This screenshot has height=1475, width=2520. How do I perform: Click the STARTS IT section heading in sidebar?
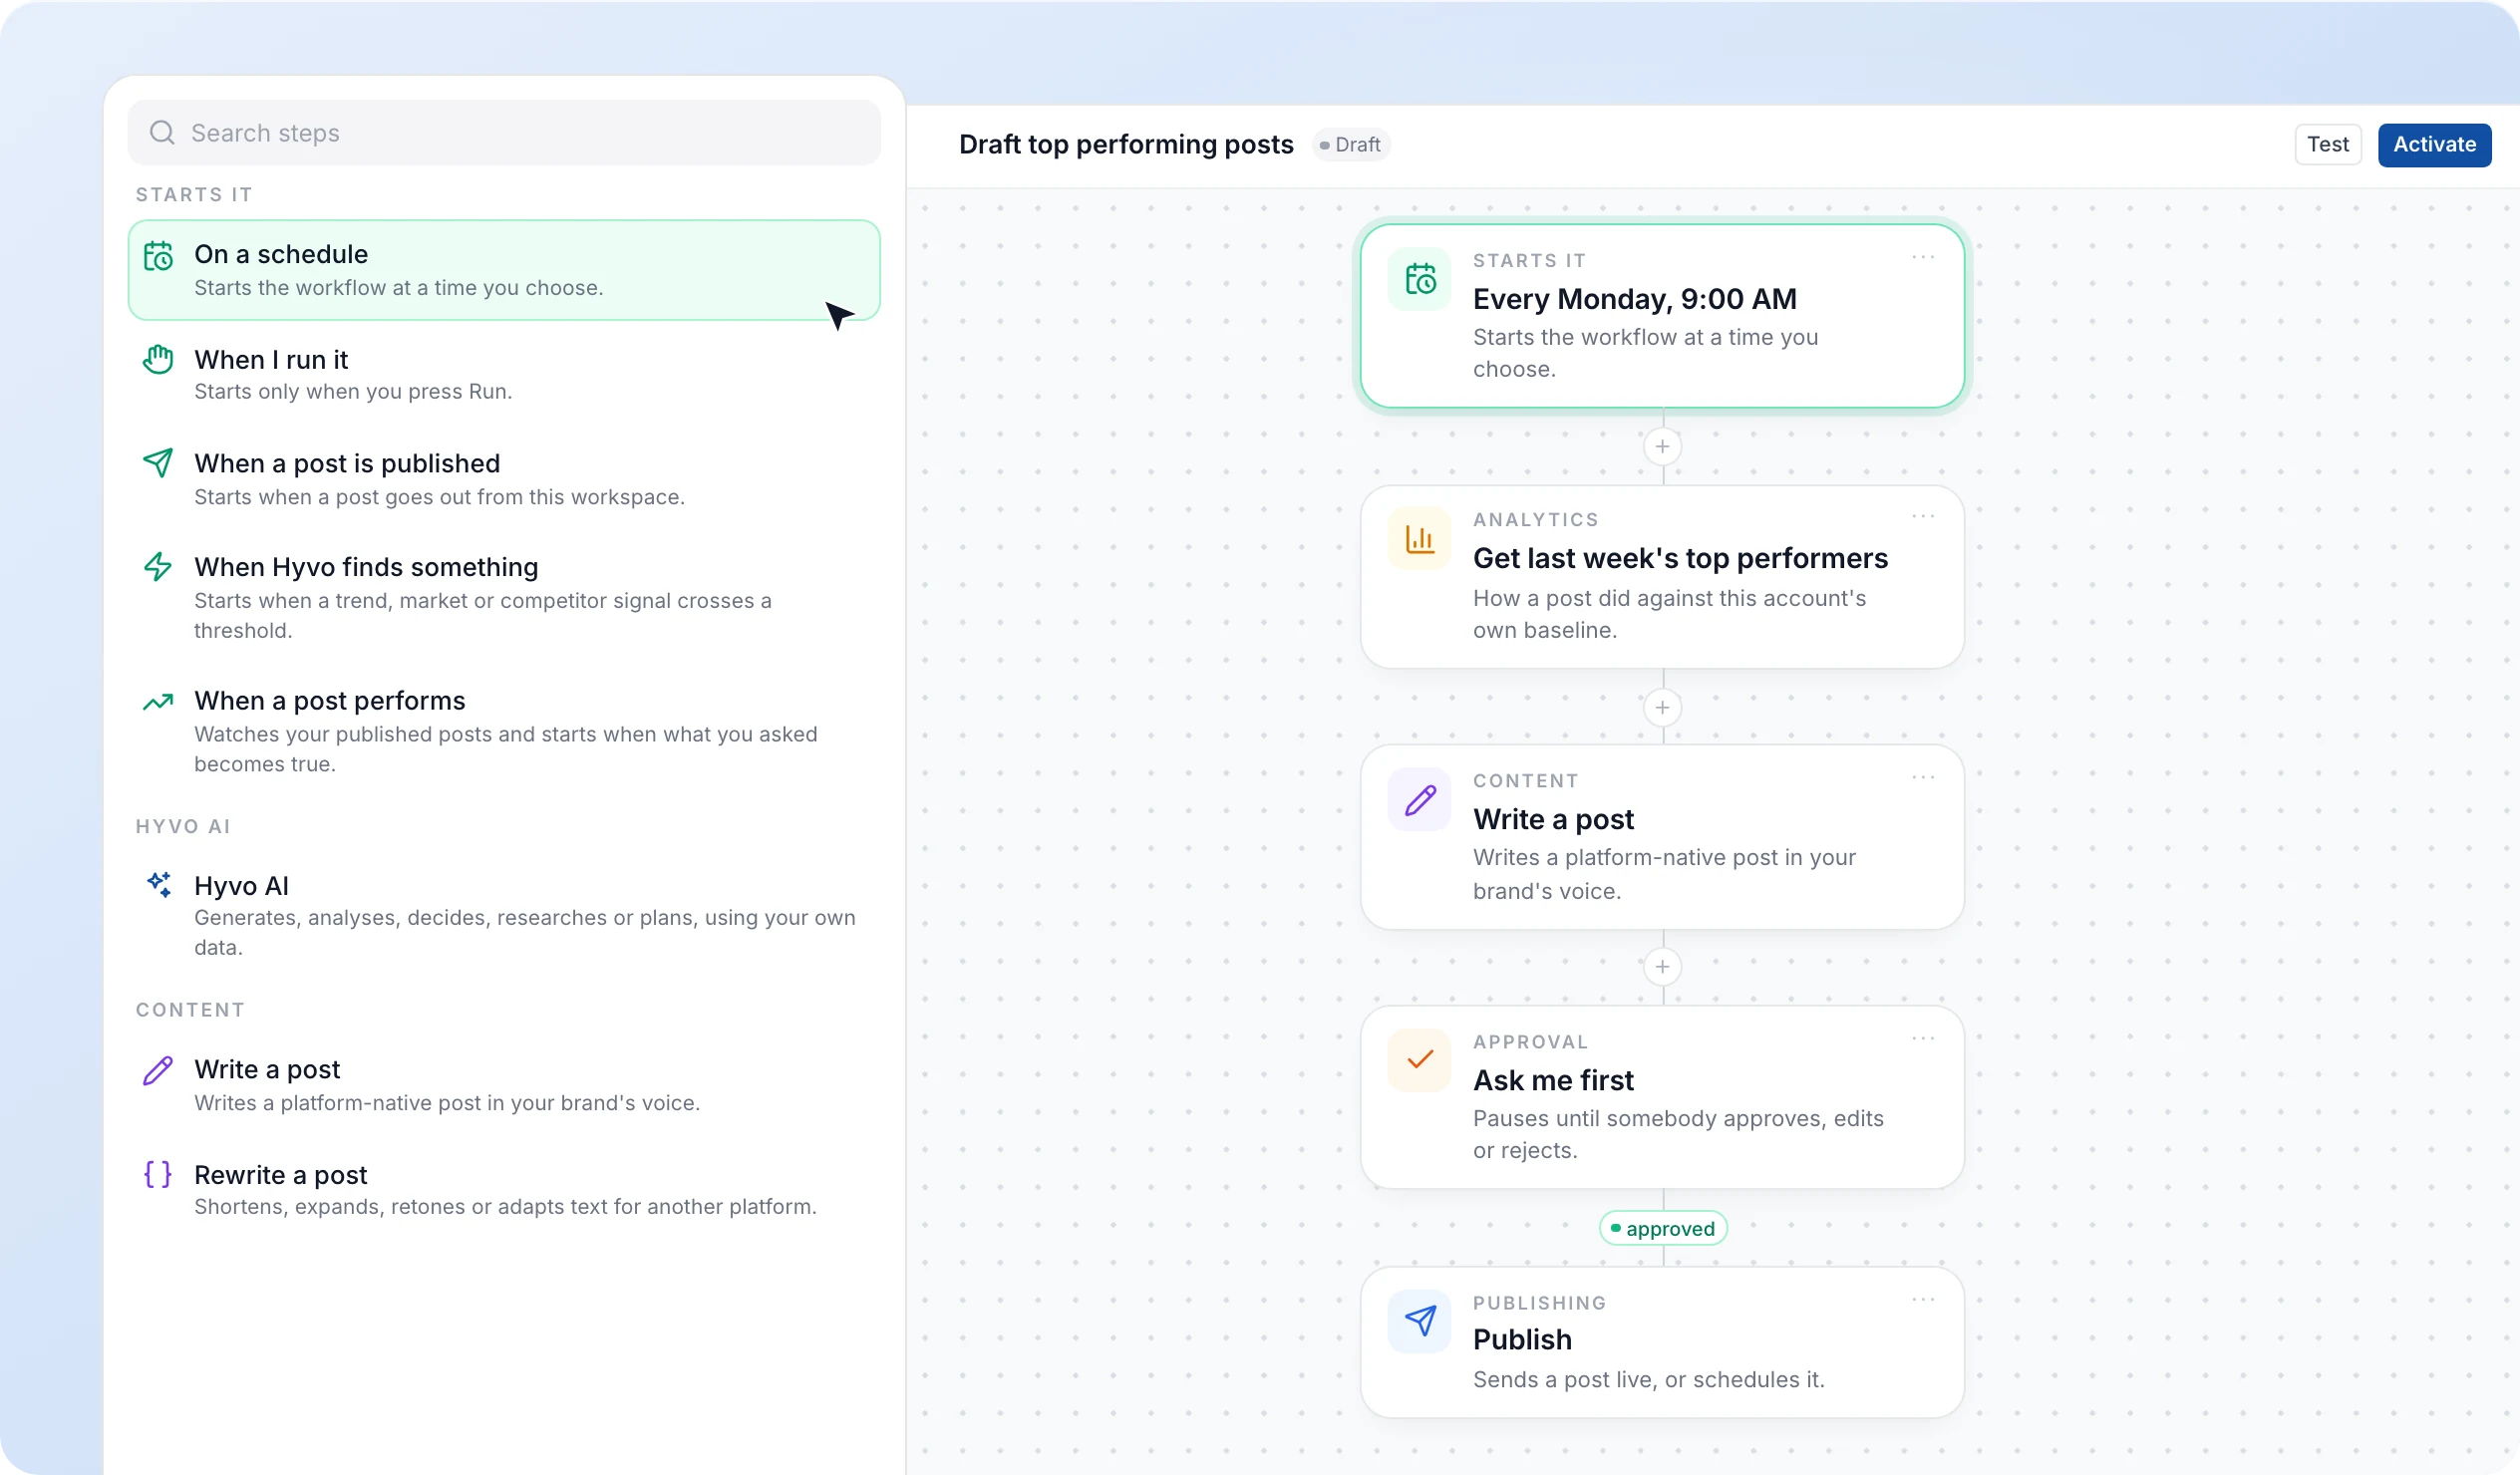tap(194, 194)
